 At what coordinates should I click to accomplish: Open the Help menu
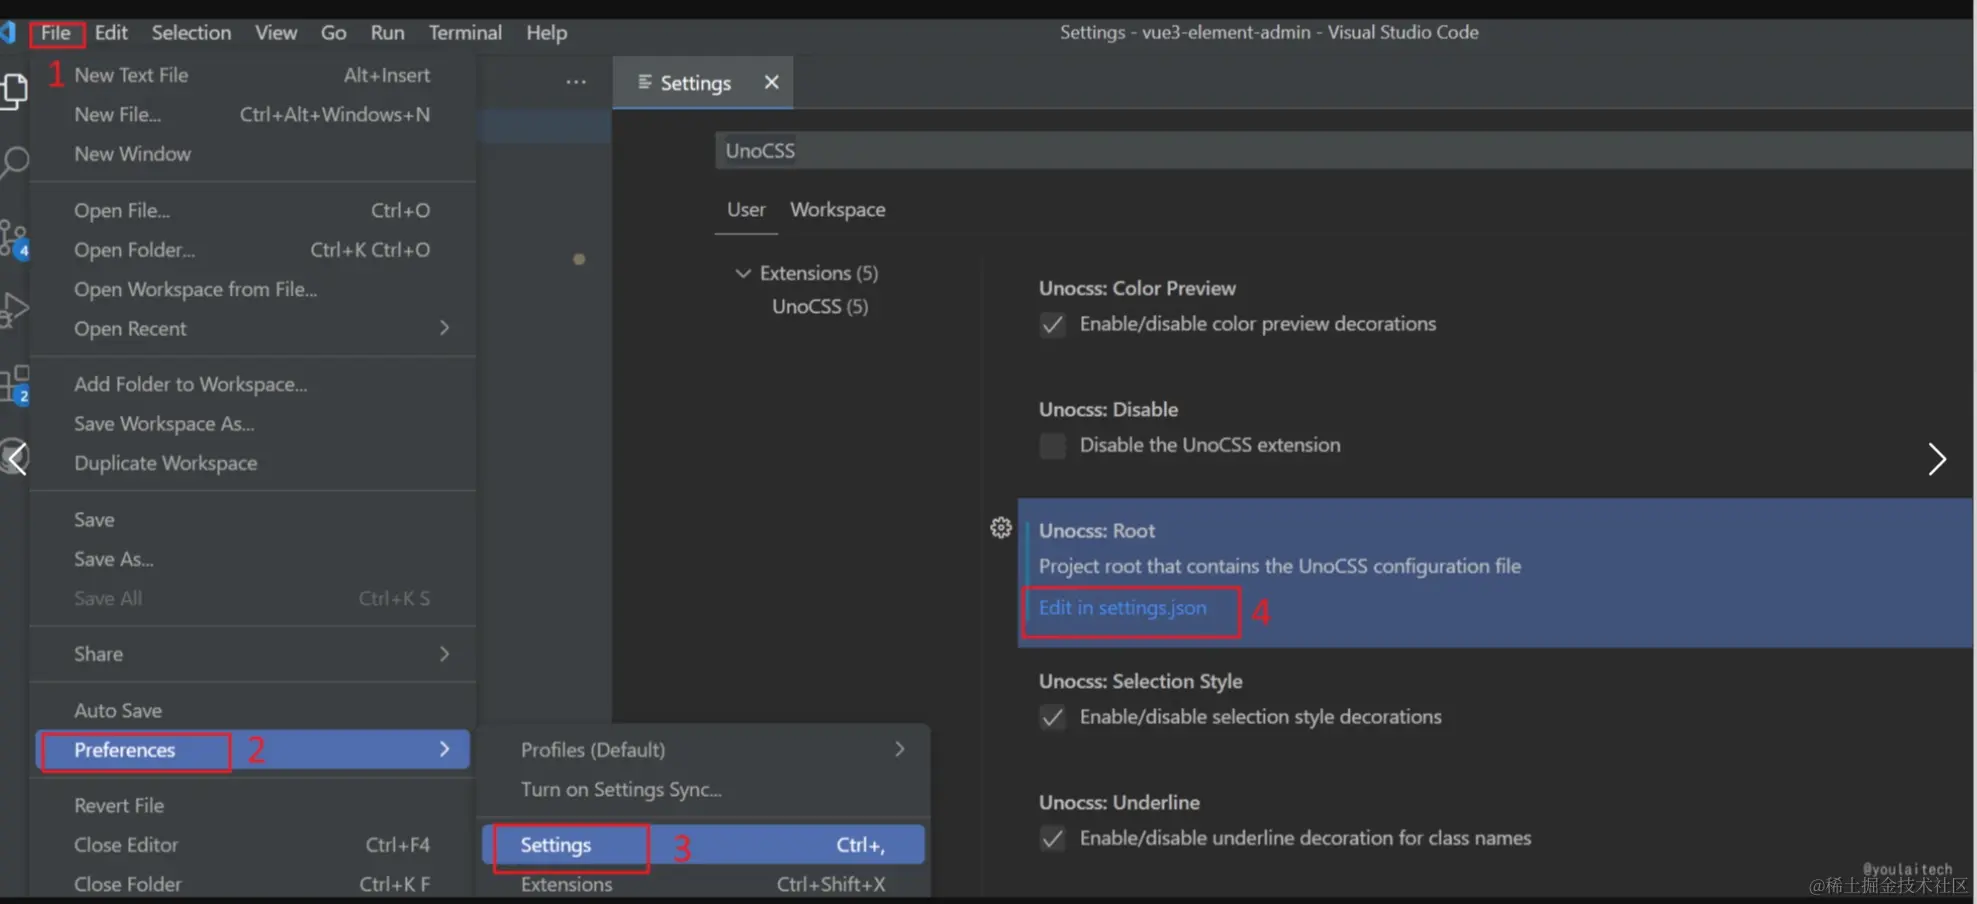point(546,33)
